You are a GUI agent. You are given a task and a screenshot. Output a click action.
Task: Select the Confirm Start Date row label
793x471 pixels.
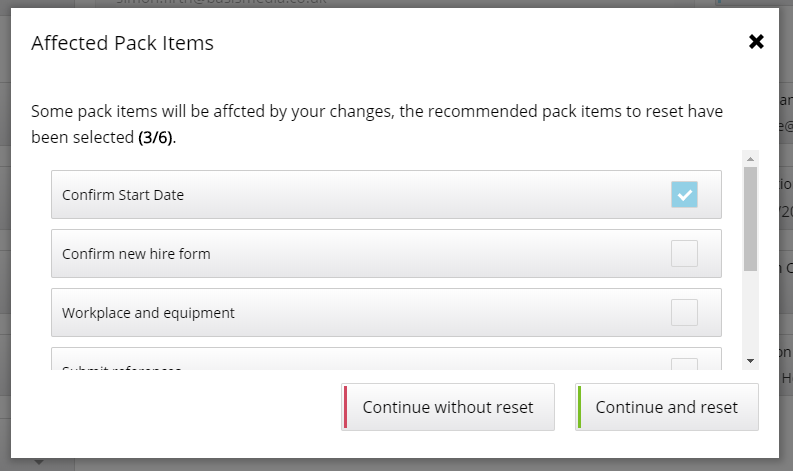pyautogui.click(x=123, y=195)
